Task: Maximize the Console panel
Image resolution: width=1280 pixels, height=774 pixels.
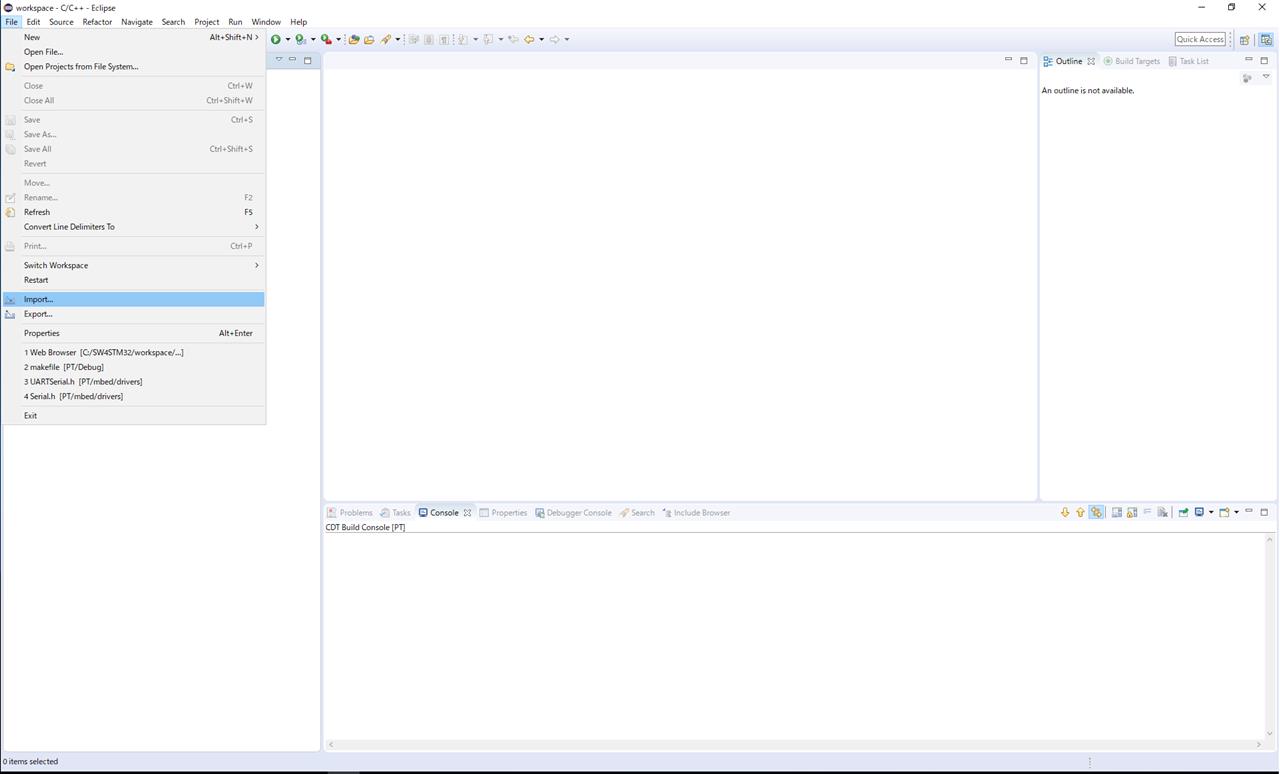Action: pos(1264,512)
